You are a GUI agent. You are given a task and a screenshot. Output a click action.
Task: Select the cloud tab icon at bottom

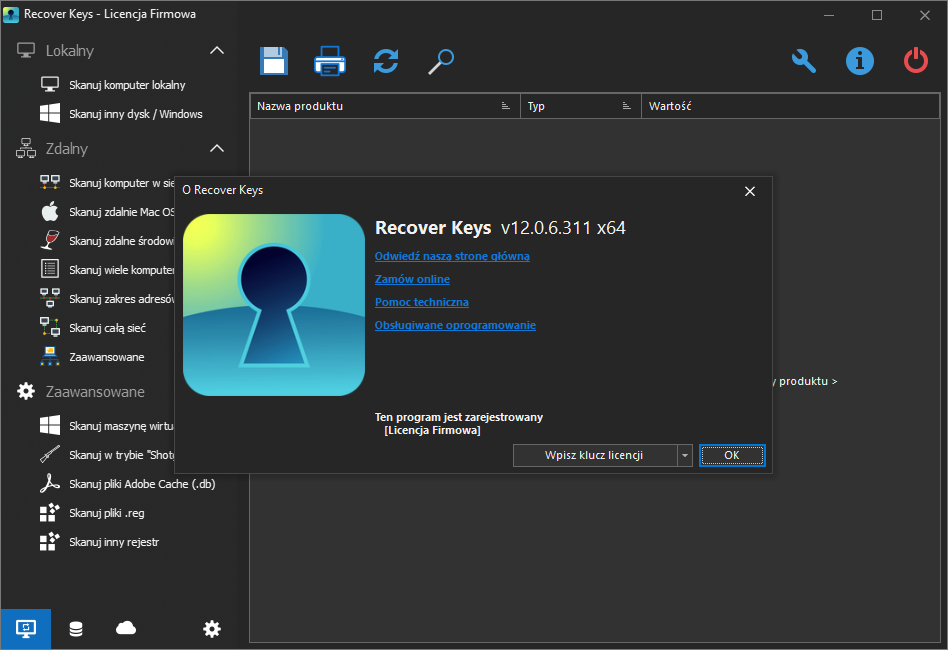tap(126, 629)
